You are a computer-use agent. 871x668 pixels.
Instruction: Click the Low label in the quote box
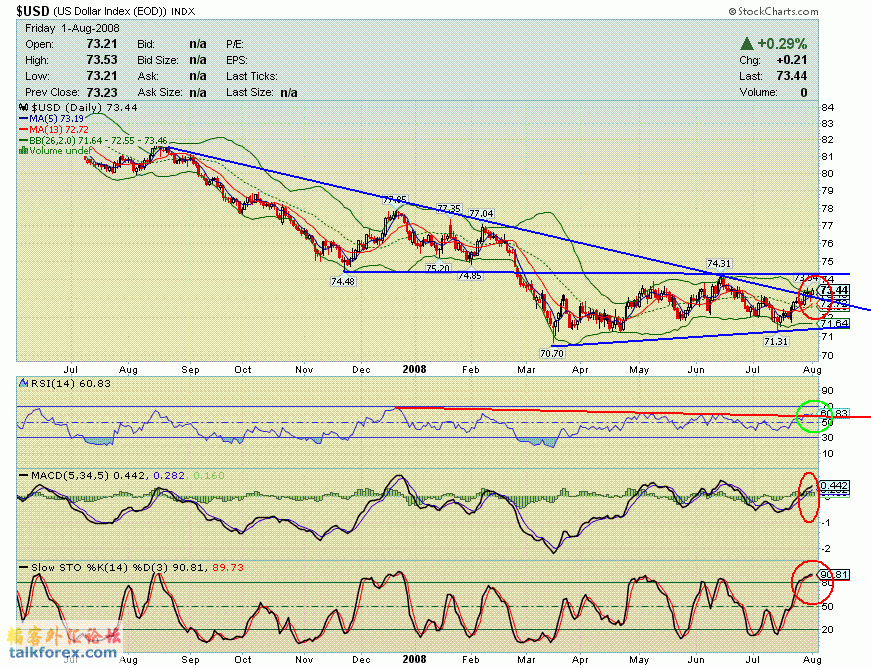point(37,76)
